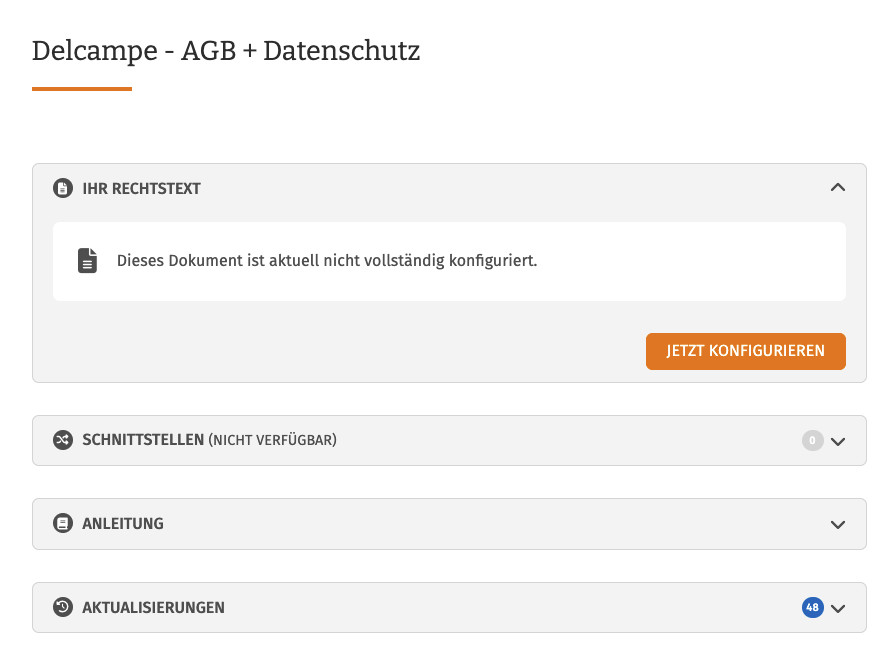Click the "Dieses Dokument ist aktuell nicht vollständig konfiguriert" message
The image size is (890, 670).
coord(327,261)
